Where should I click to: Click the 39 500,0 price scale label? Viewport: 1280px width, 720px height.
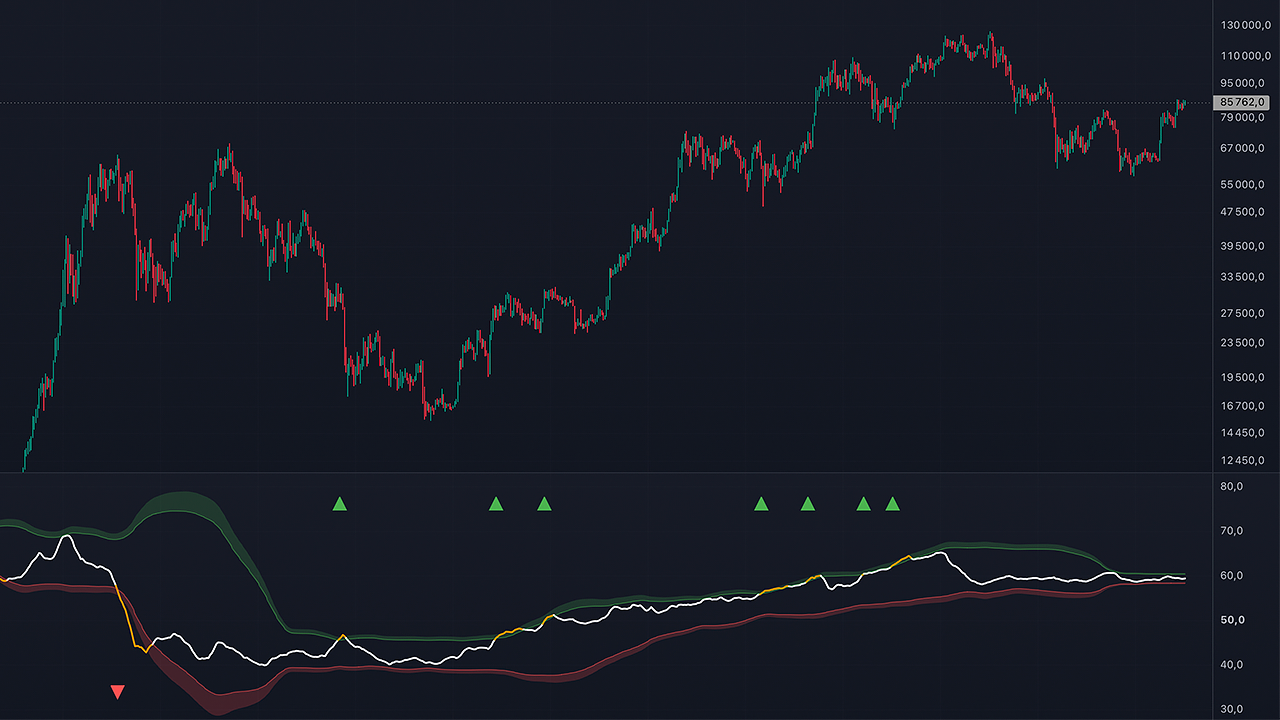(1245, 245)
